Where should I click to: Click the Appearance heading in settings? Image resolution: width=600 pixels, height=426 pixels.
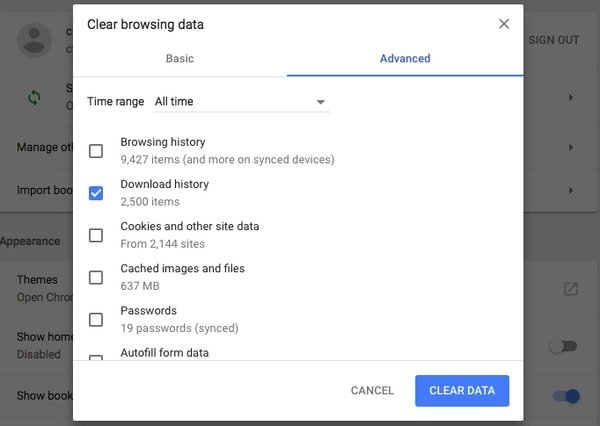pos(30,241)
